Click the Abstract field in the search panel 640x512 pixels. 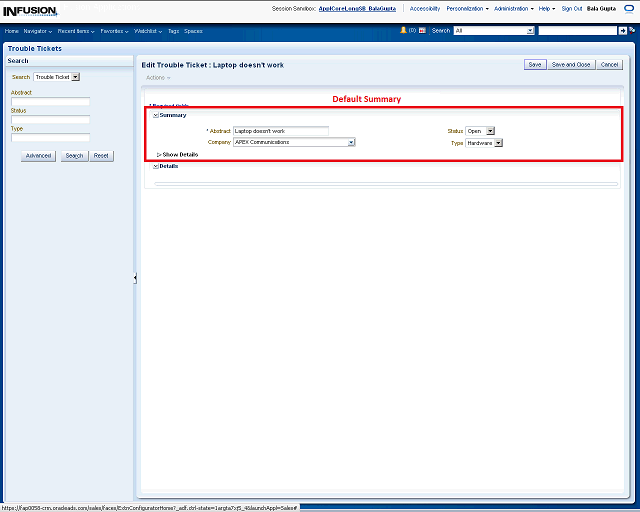coord(50,101)
